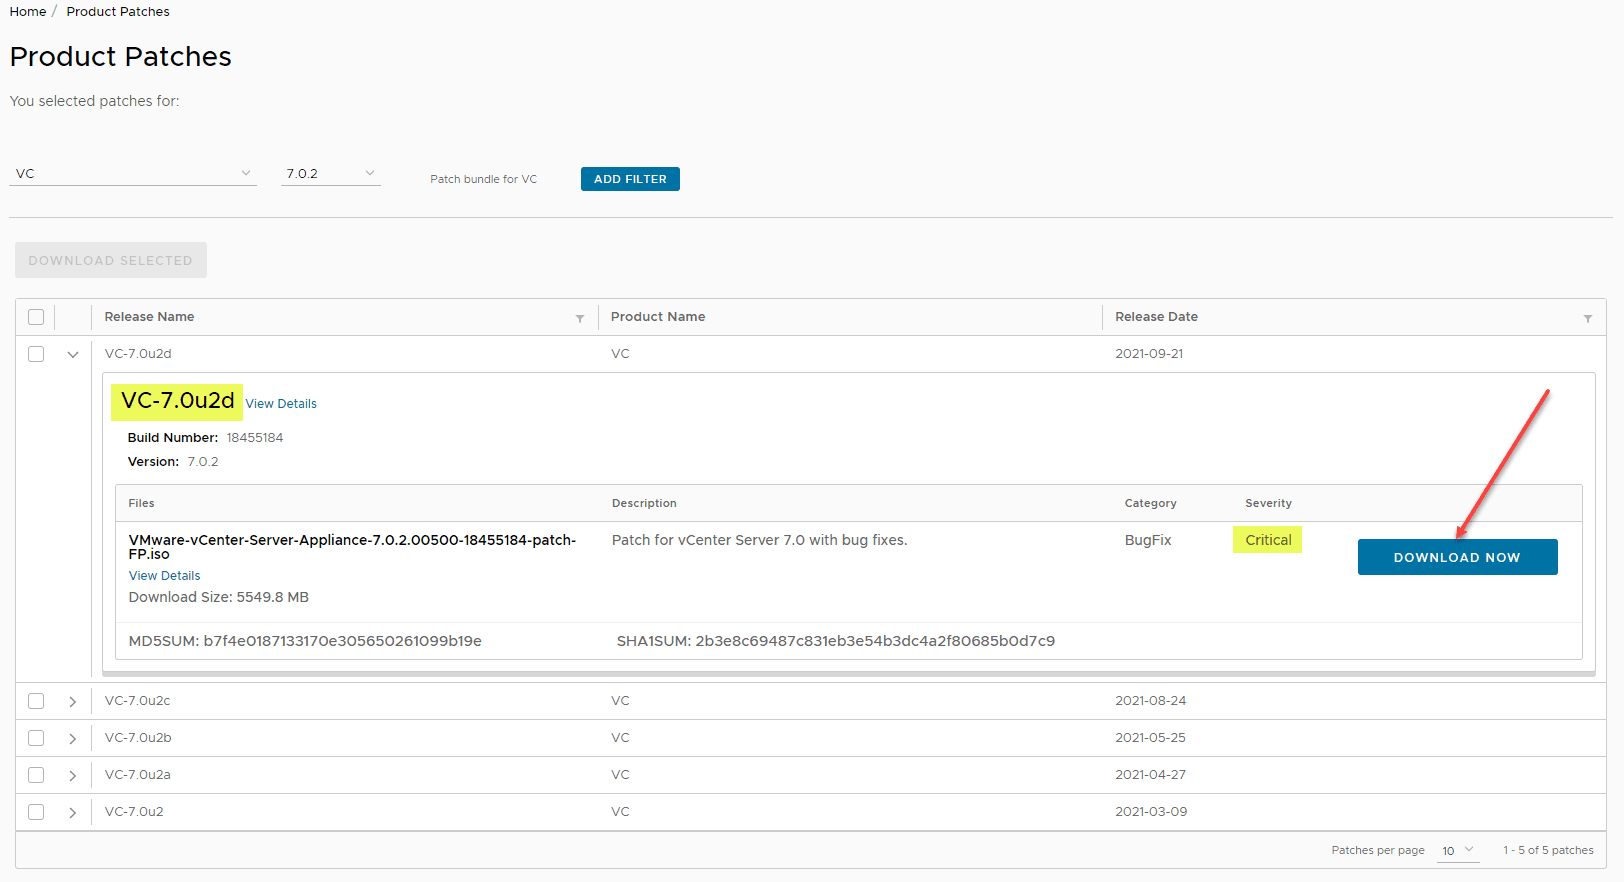Click the 2021-03-09 release date

1151,812
